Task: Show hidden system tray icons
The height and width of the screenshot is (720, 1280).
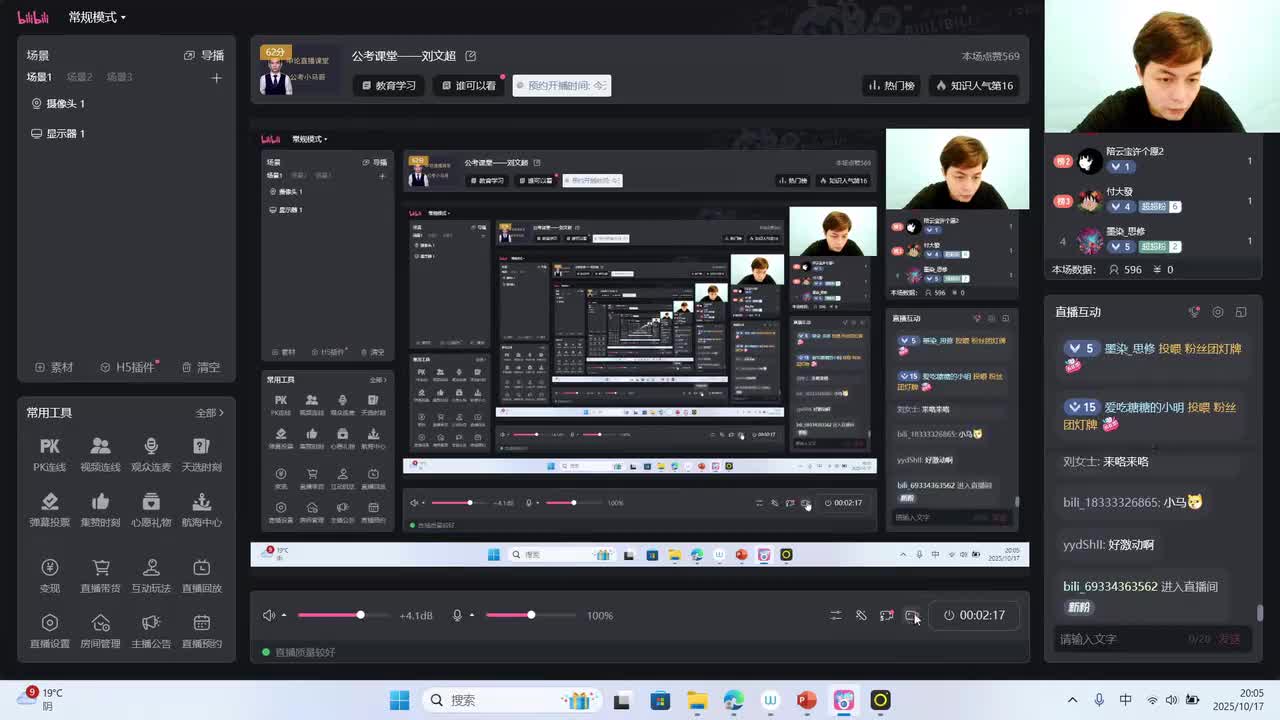Action: point(1072,700)
